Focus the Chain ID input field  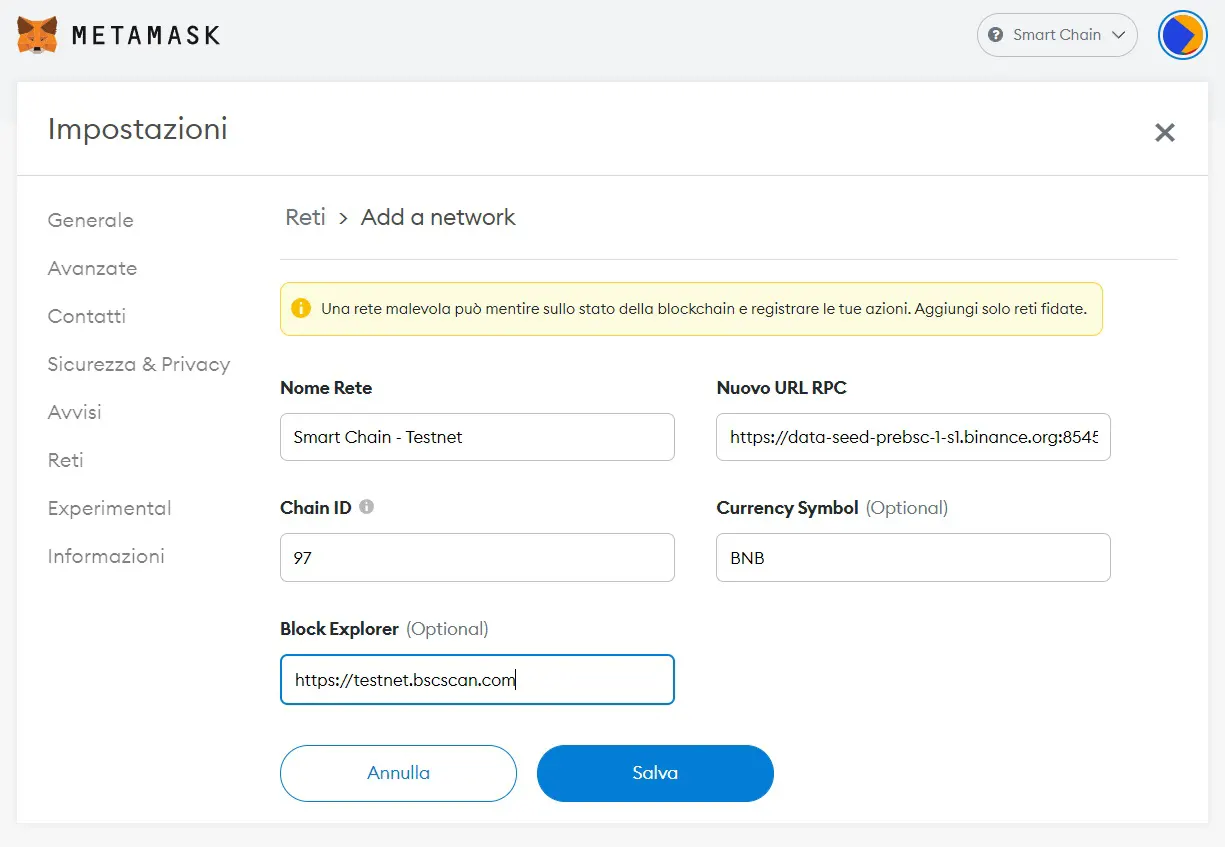(477, 558)
